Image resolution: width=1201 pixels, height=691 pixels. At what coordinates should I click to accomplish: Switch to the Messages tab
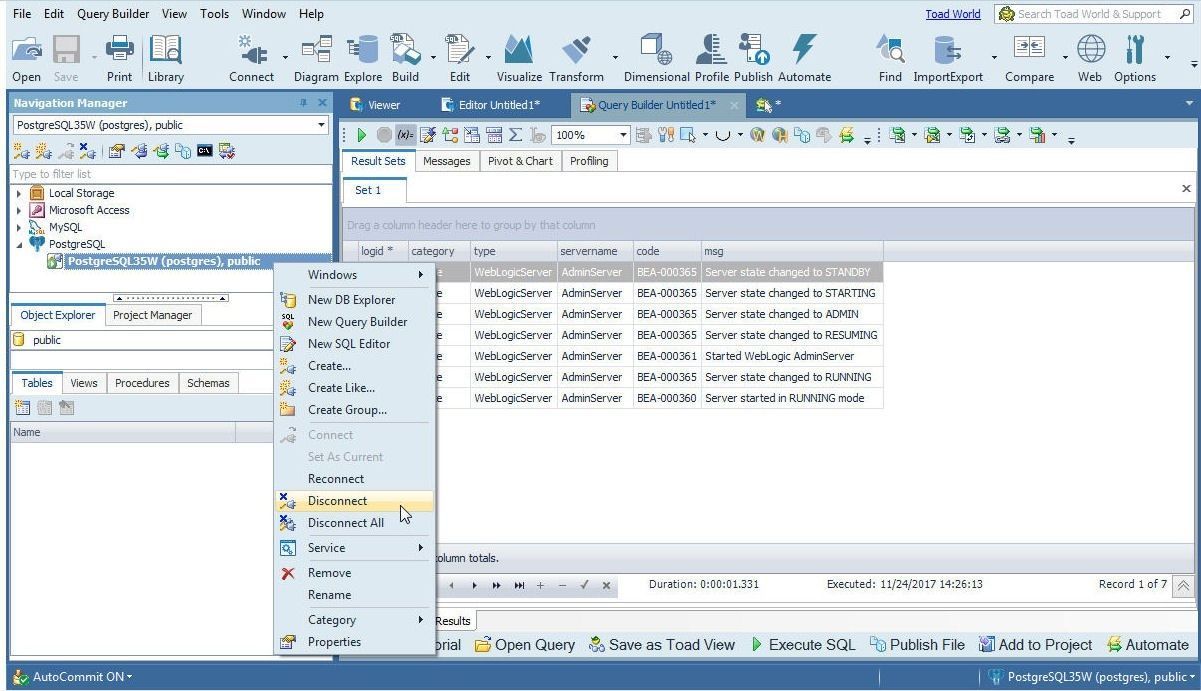(446, 161)
